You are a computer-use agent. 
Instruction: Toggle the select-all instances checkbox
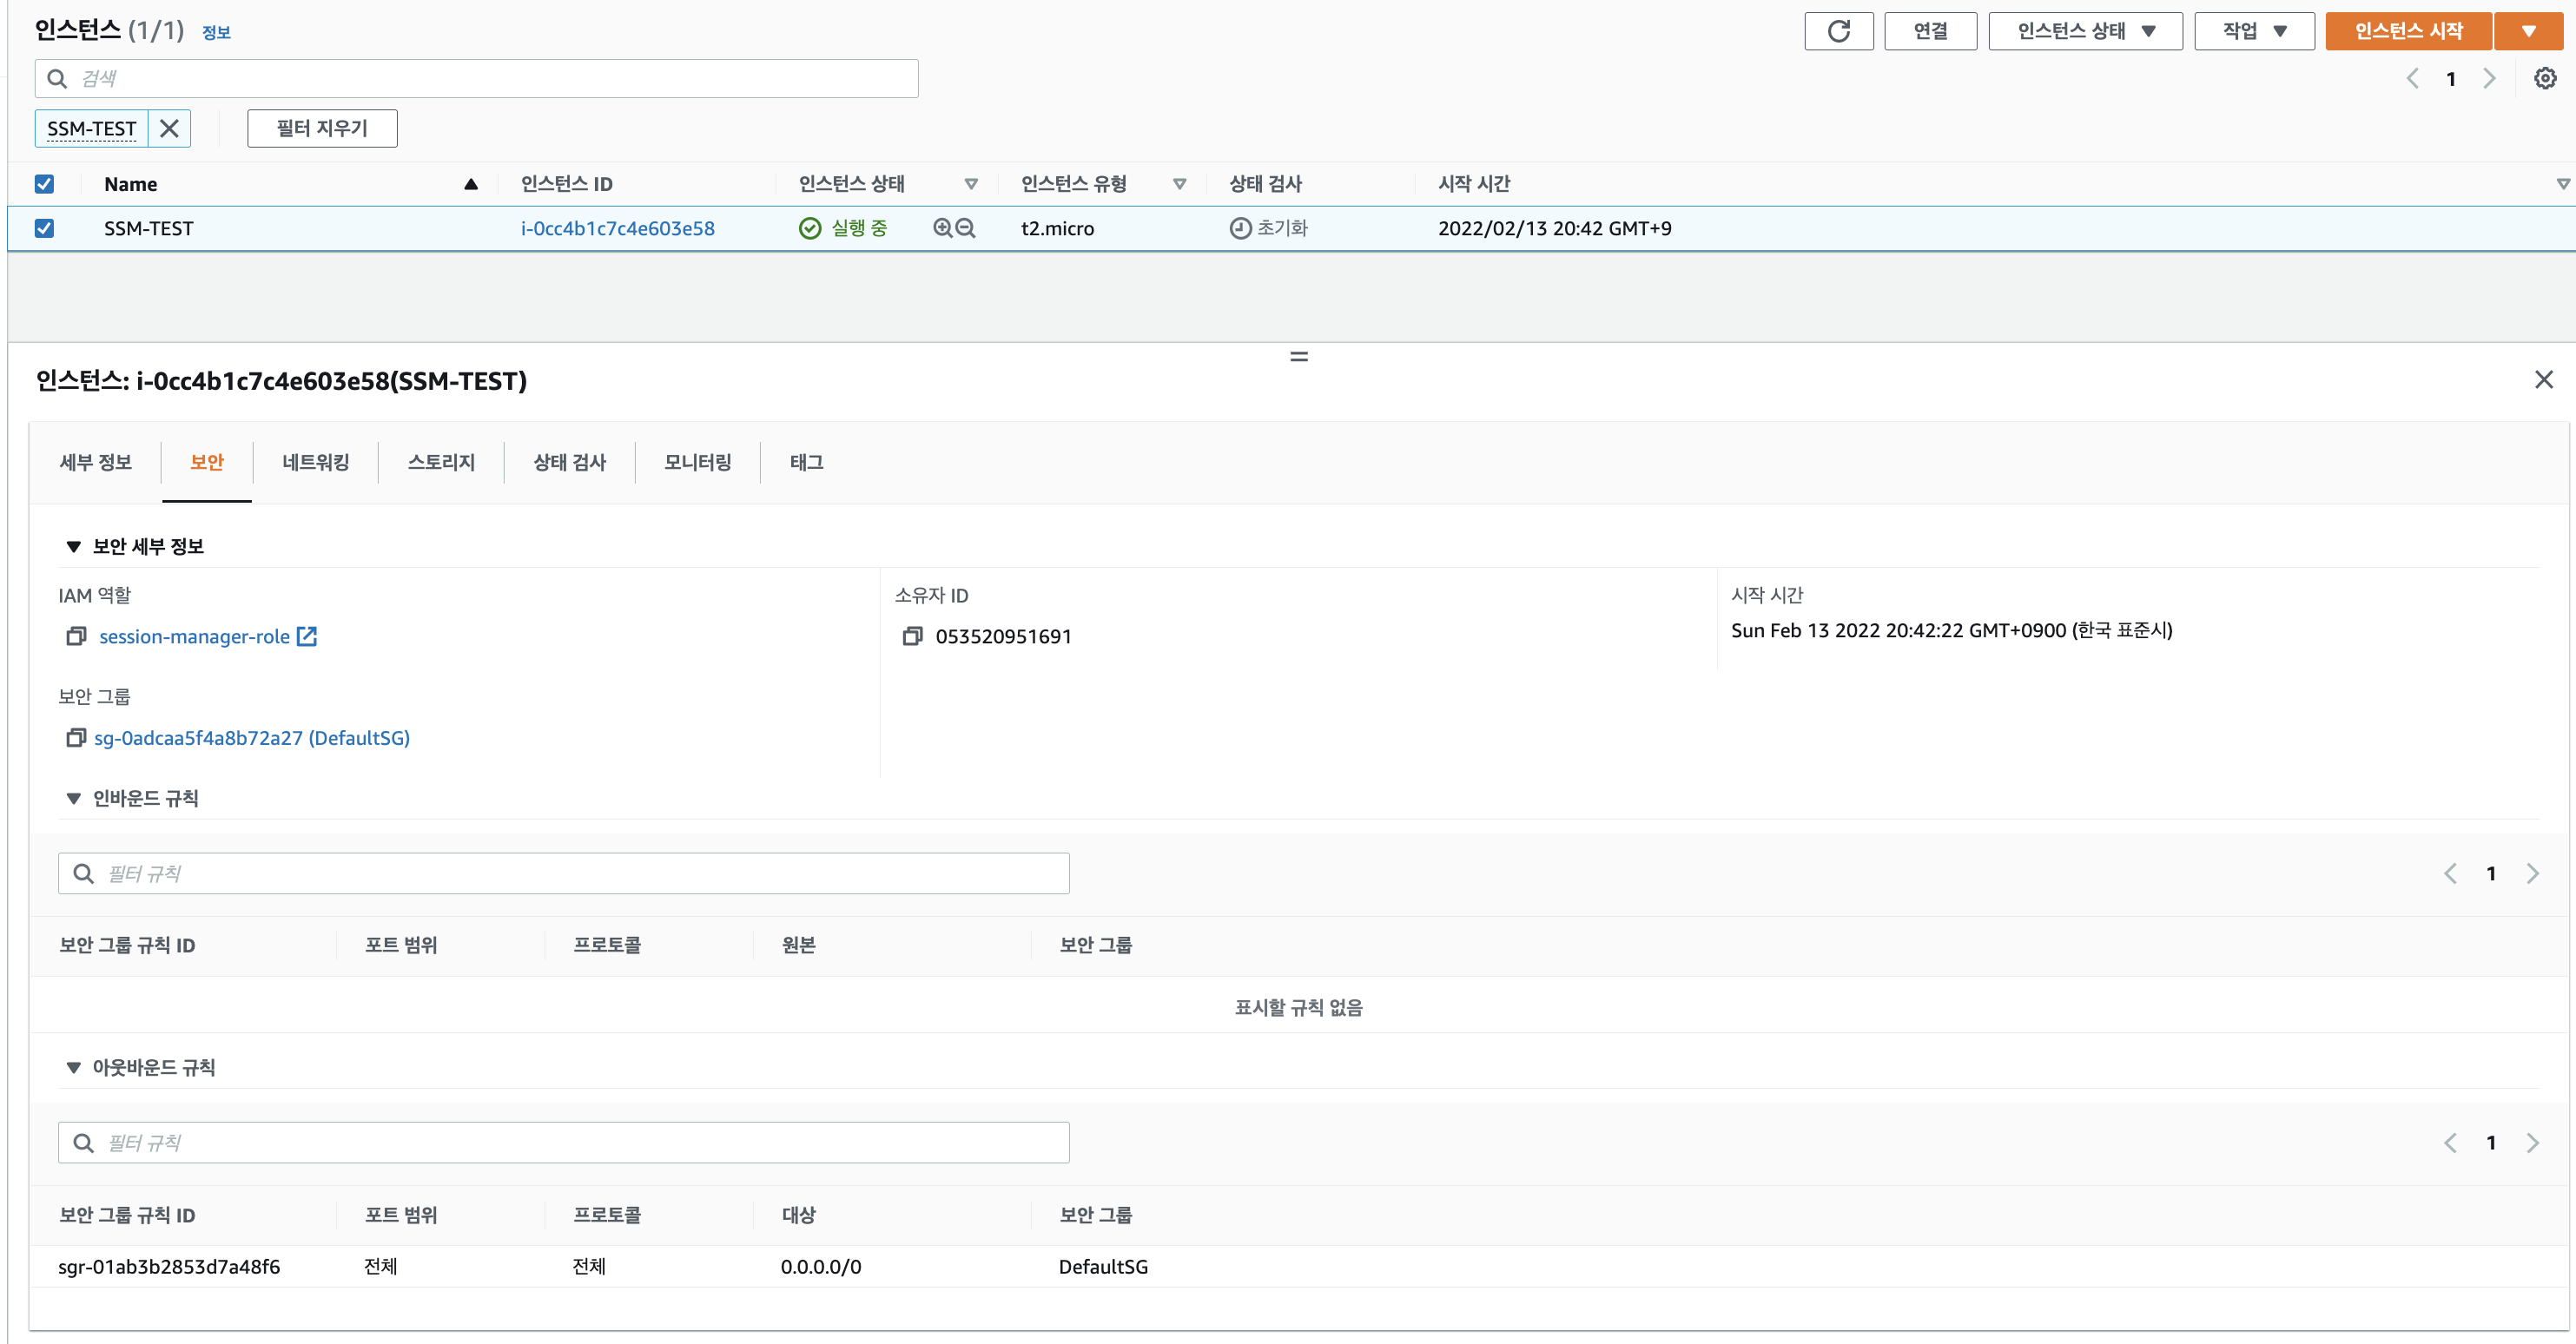pos(44,184)
